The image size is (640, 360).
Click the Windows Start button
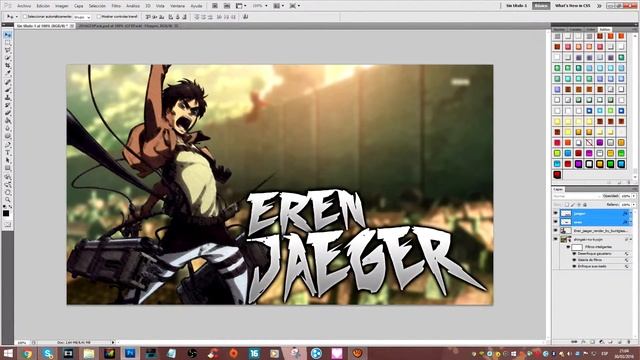pyautogui.click(x=8, y=353)
